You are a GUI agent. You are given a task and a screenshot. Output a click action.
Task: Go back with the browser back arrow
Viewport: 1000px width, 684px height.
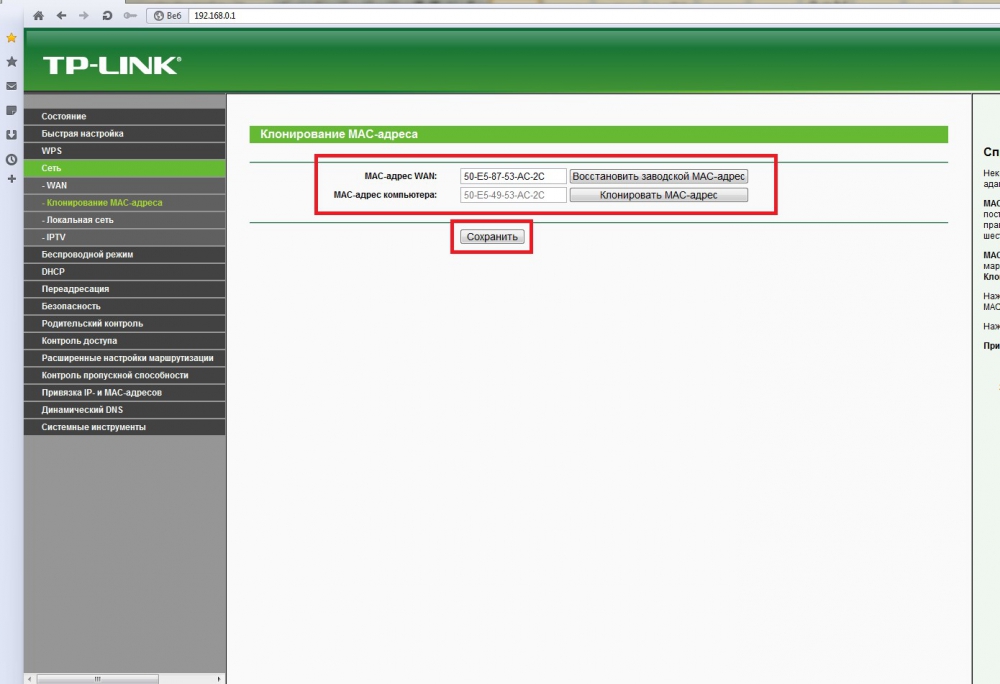[x=62, y=16]
